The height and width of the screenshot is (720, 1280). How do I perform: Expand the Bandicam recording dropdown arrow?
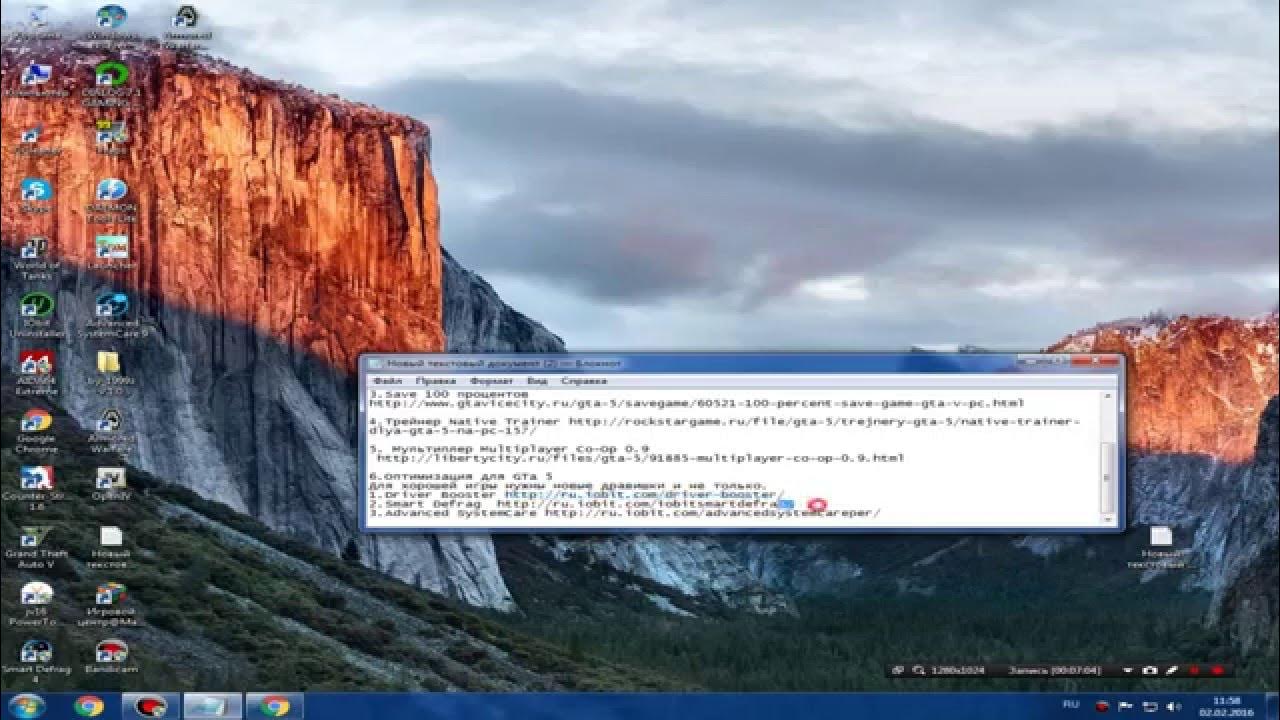[x=1128, y=670]
